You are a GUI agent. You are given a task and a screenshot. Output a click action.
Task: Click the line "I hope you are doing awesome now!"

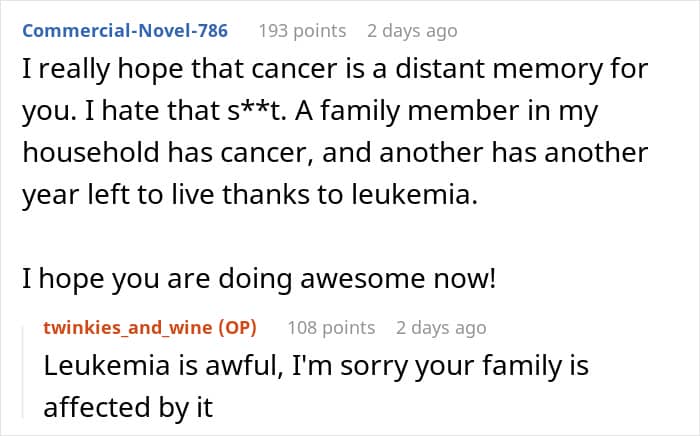(x=259, y=279)
